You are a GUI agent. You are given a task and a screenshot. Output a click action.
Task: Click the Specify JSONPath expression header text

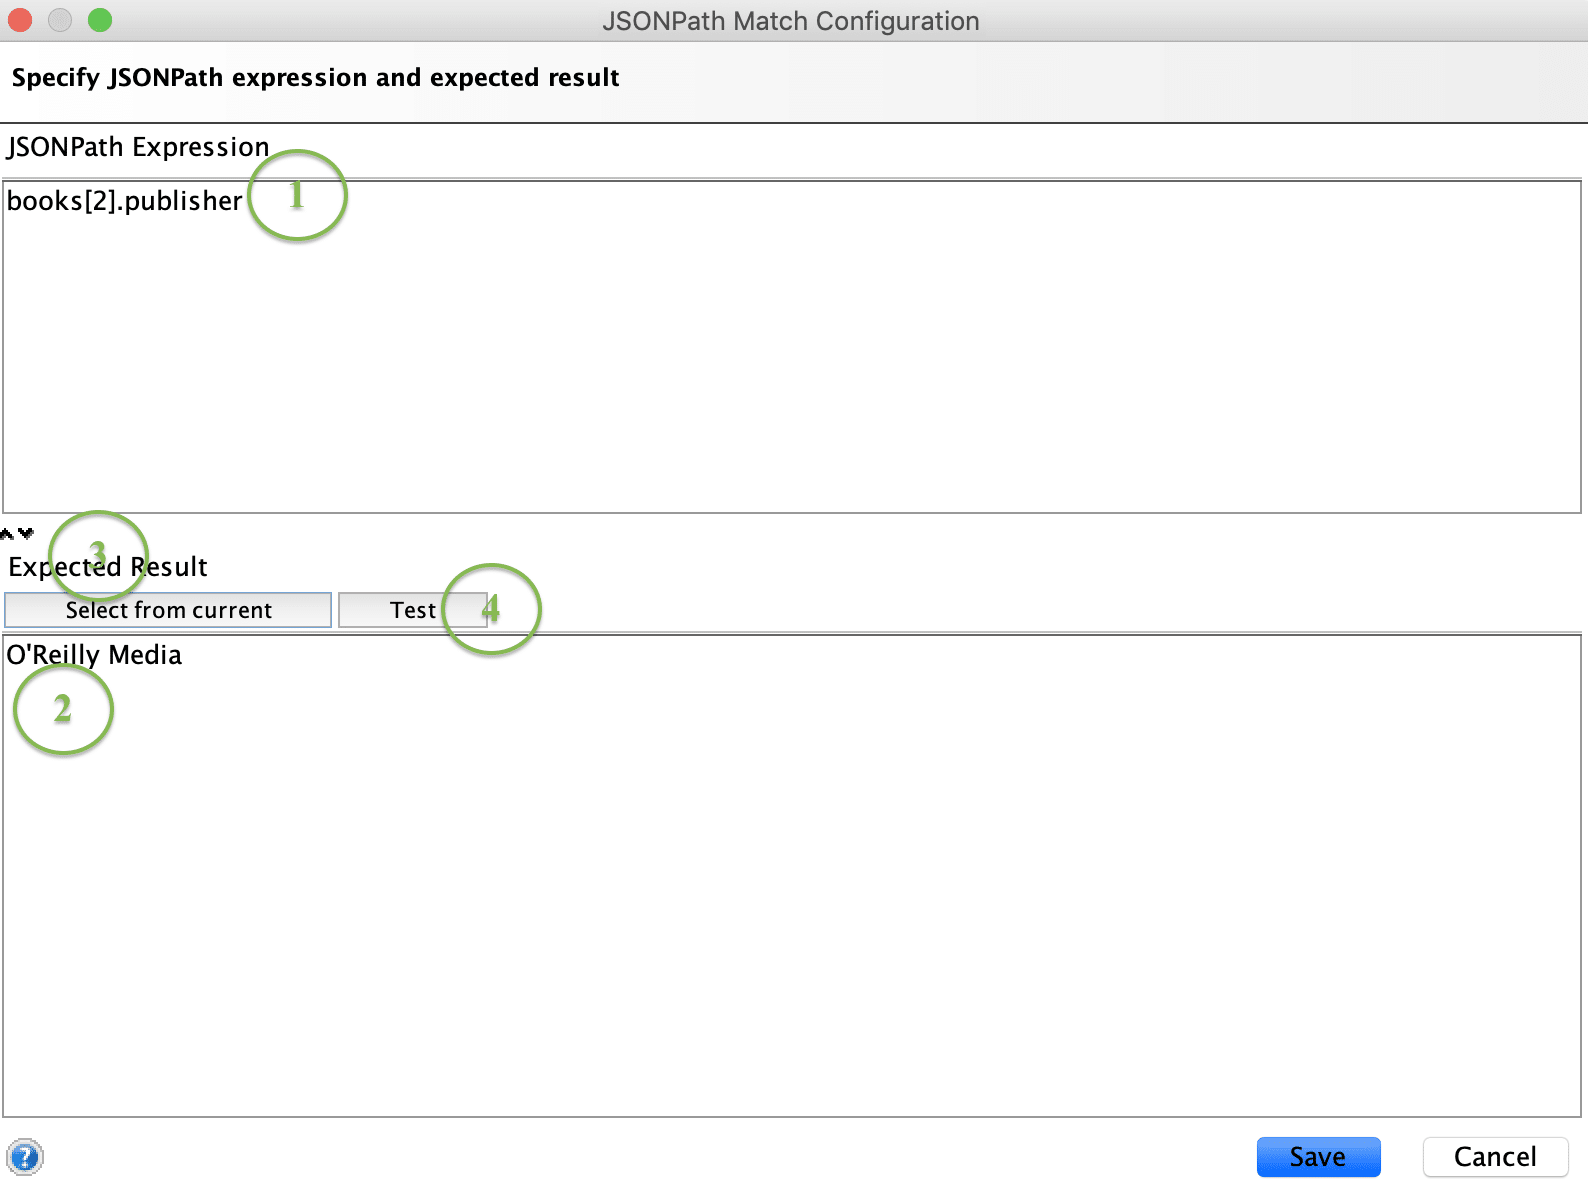click(315, 78)
